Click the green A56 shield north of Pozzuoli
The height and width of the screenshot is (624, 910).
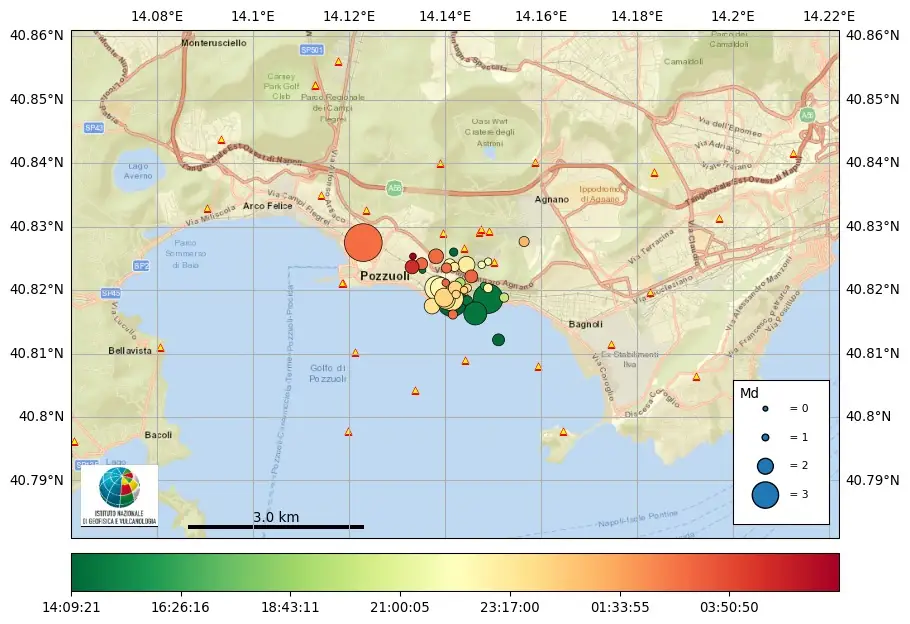click(394, 188)
